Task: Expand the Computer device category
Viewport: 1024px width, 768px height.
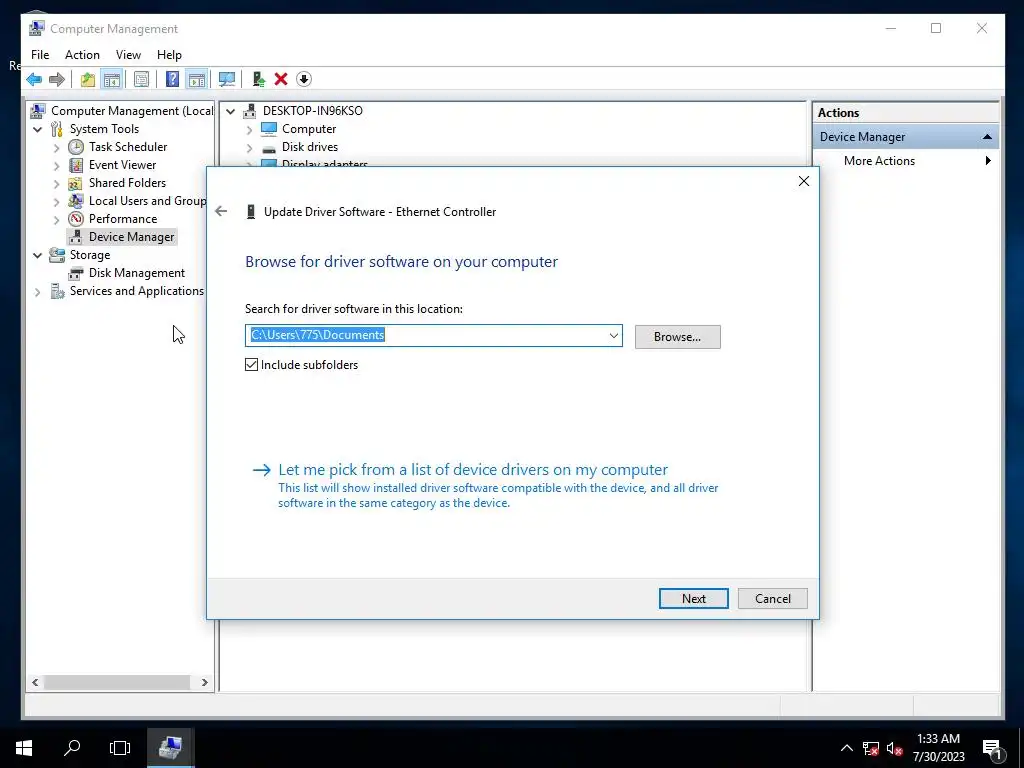Action: pyautogui.click(x=249, y=129)
